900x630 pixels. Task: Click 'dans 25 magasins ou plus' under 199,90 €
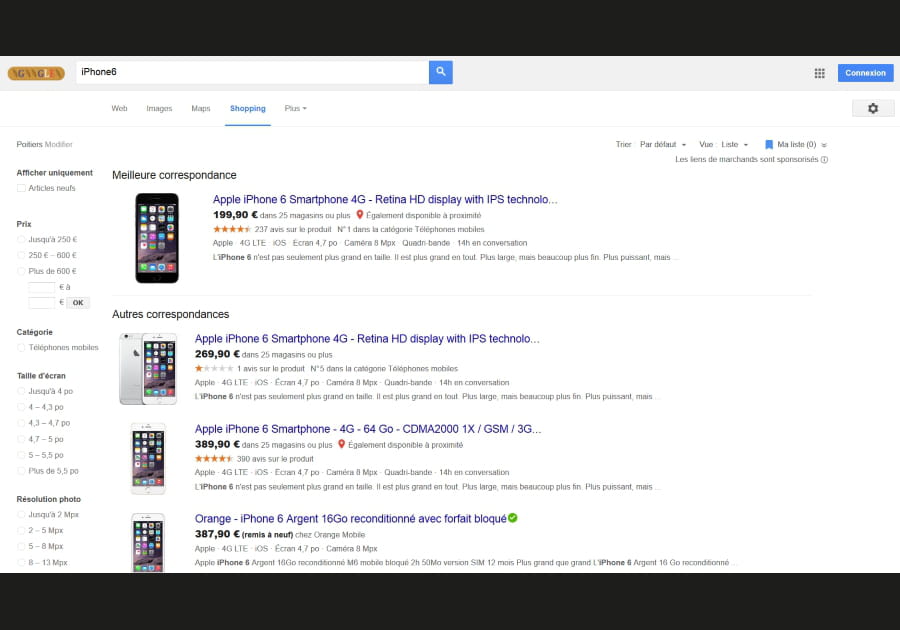coord(305,216)
